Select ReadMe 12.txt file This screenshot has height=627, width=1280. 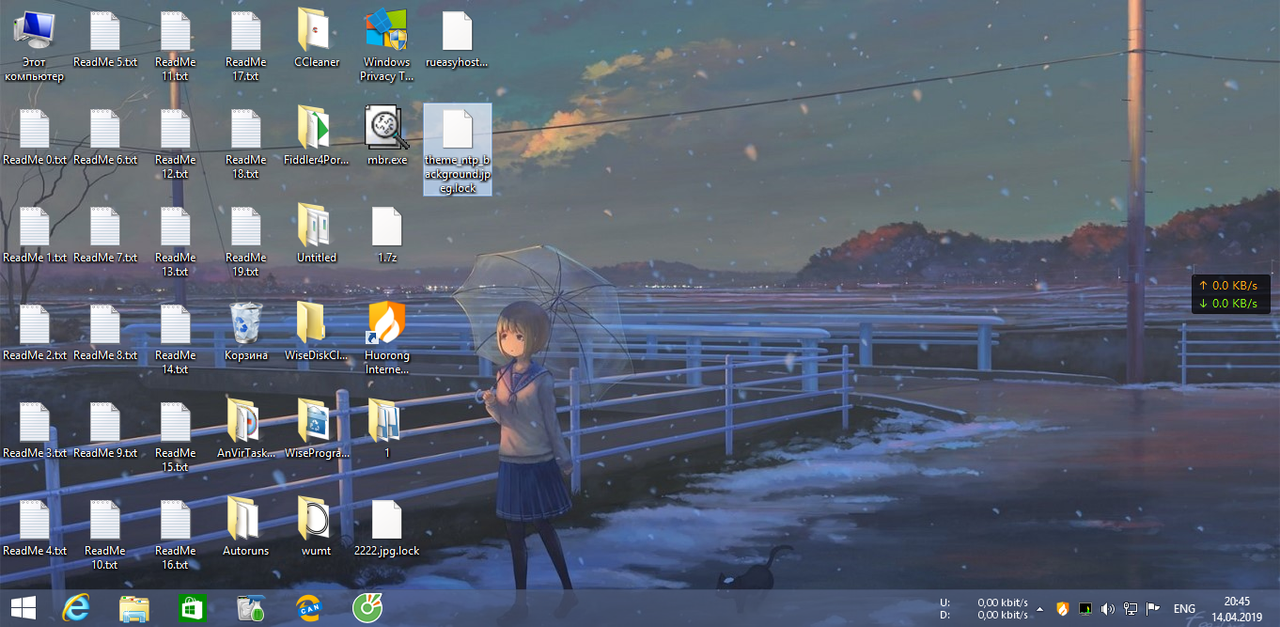[175, 144]
